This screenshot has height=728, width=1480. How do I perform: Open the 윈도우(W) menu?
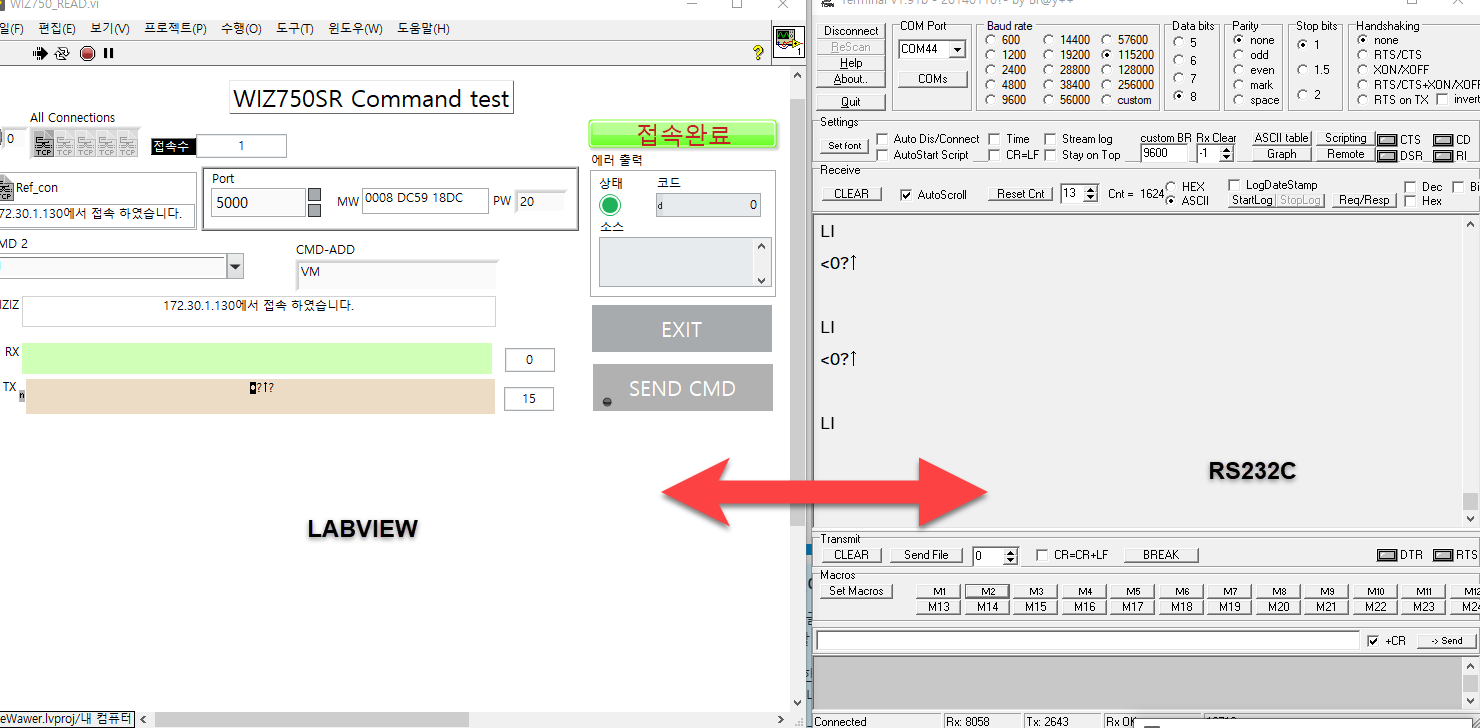355,28
